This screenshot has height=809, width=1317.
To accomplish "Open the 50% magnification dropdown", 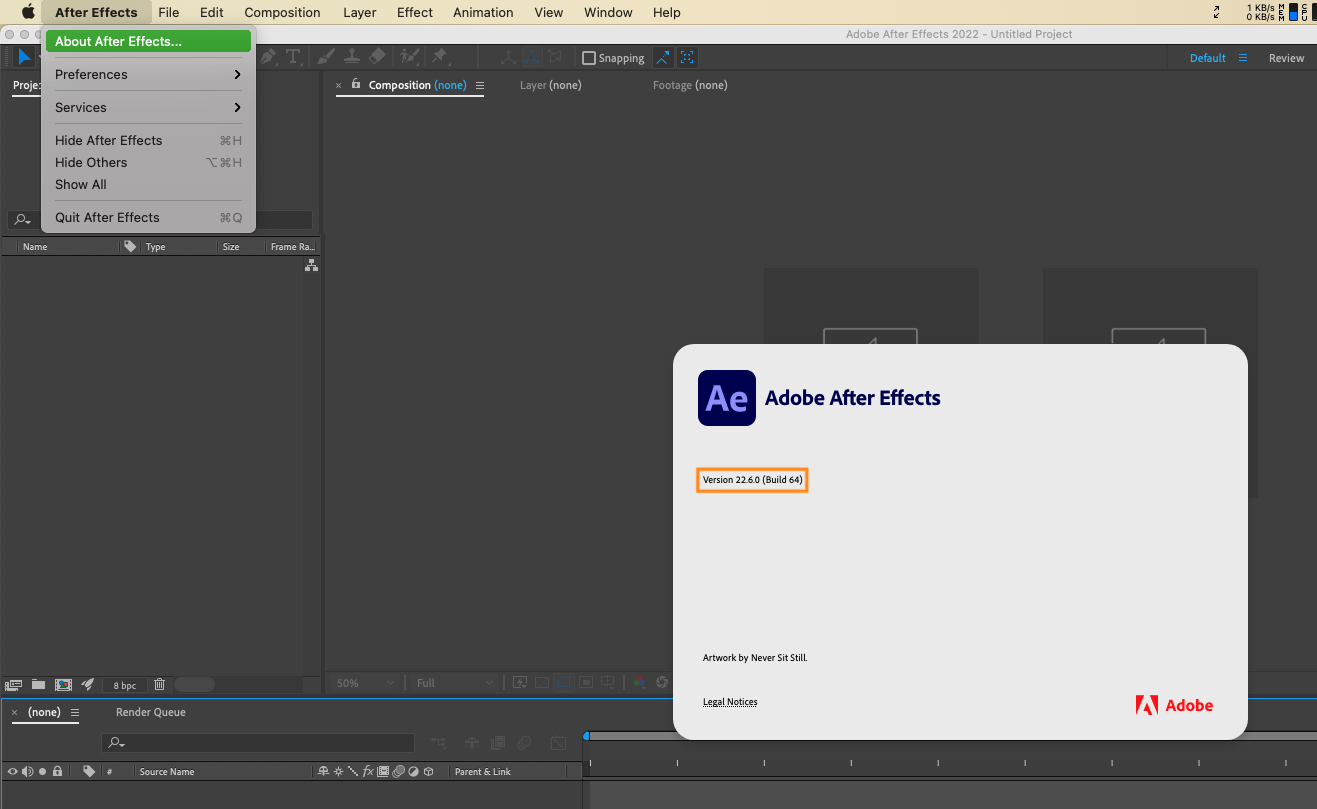I will (x=365, y=682).
